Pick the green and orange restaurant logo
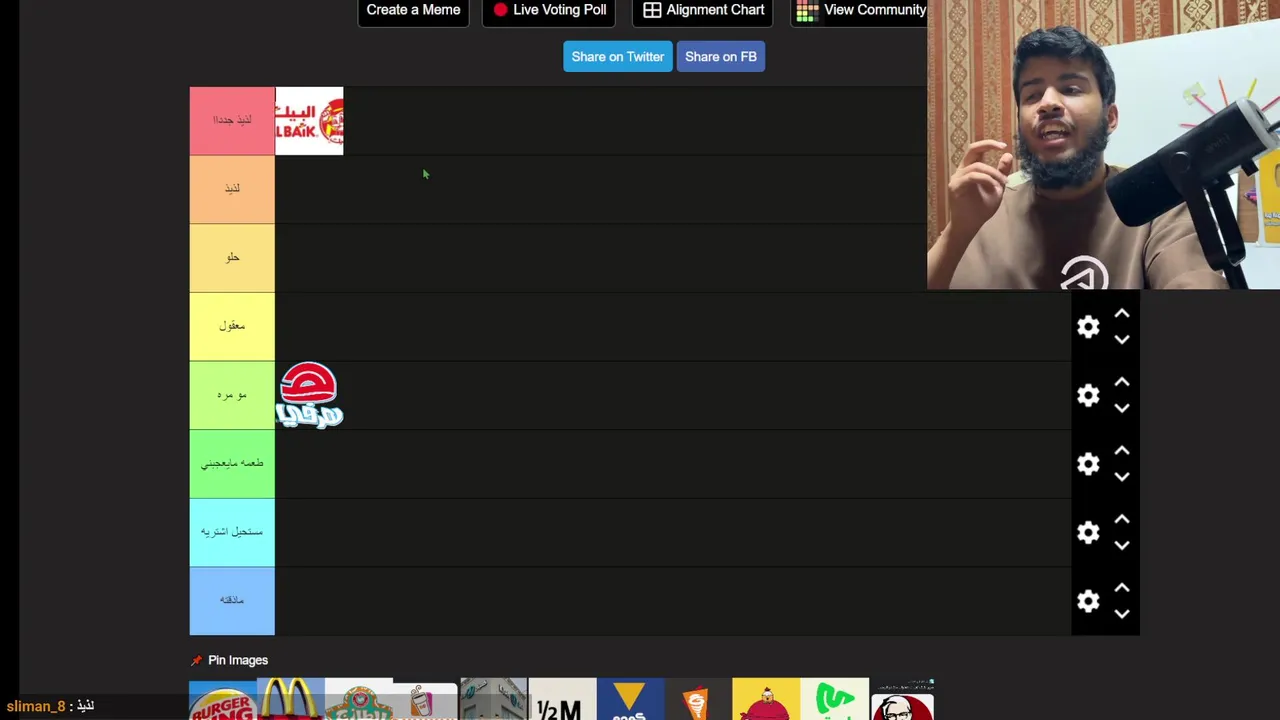Viewport: 1280px width, 720px height. point(358,700)
